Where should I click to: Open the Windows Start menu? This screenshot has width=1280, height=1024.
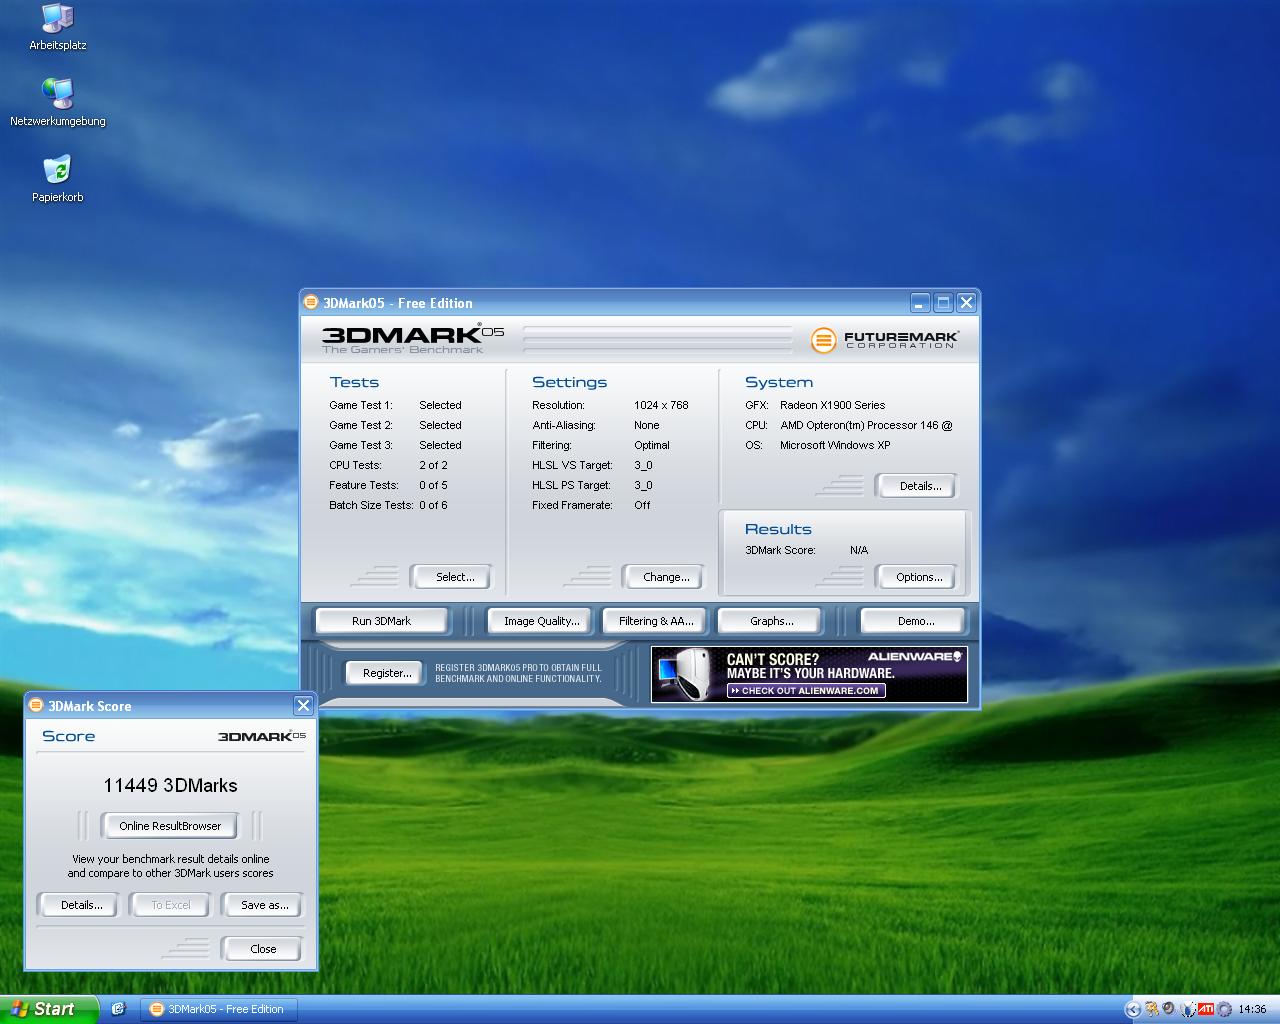point(49,1009)
